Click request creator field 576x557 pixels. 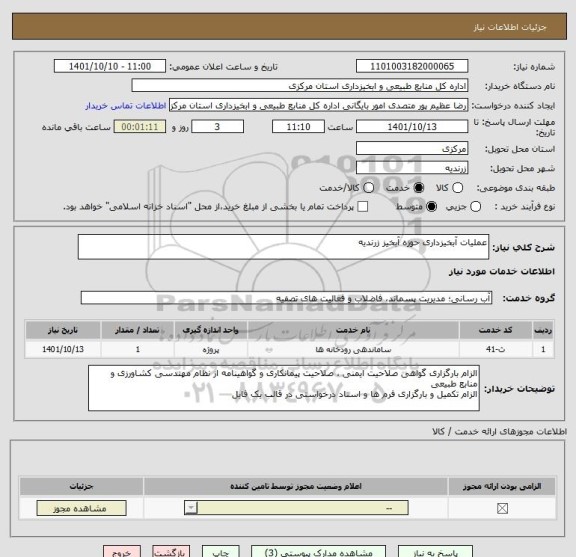point(318,105)
